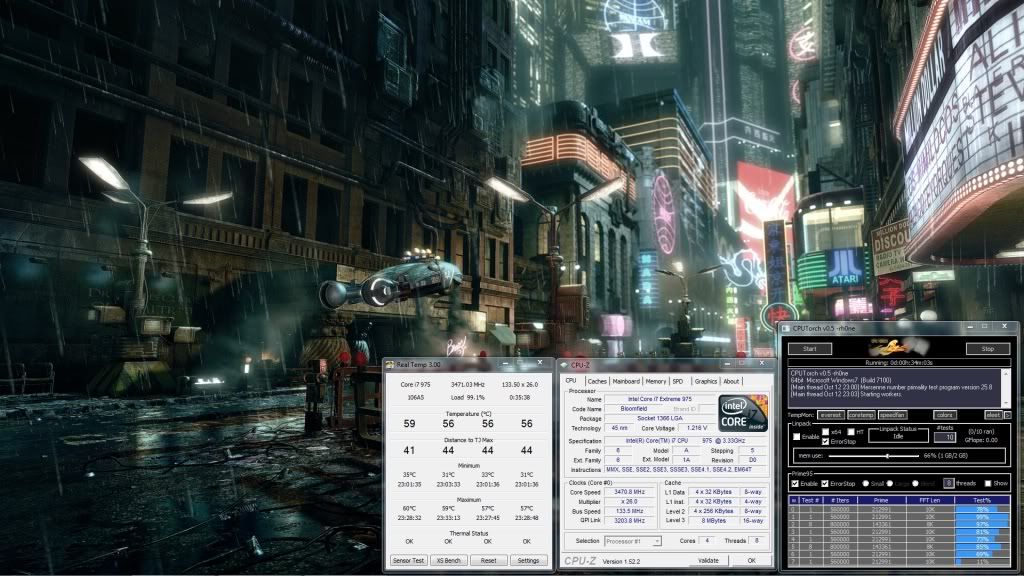Click the Prime column header
The width and height of the screenshot is (1024, 576).
881,500
